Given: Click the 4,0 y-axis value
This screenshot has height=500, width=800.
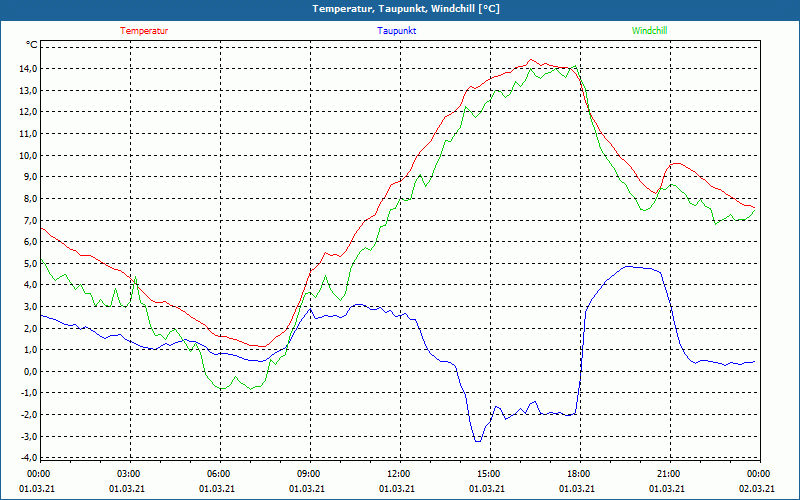Looking at the screenshot, I should 30,285.
